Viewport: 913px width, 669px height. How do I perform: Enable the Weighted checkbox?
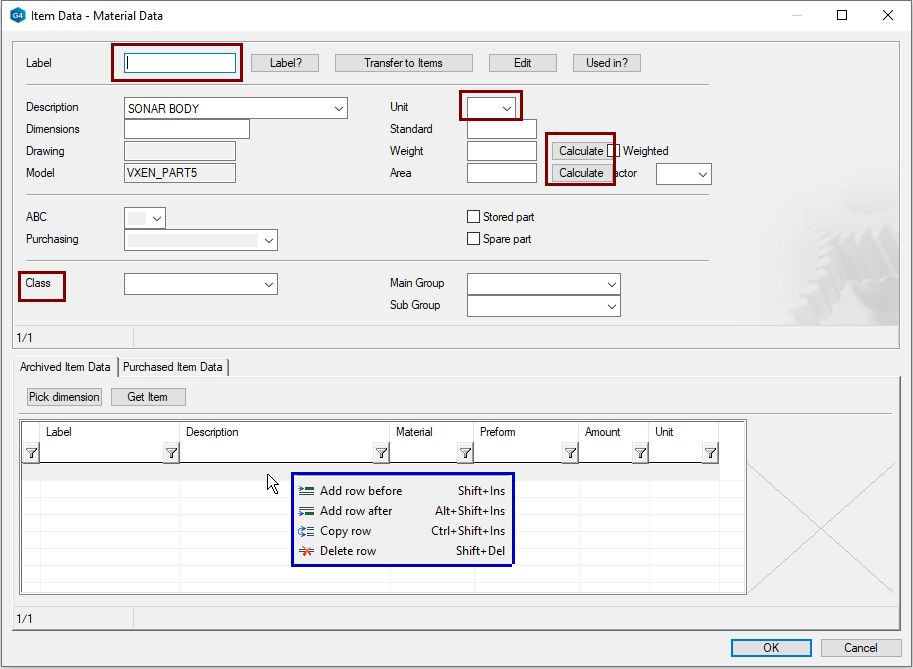(x=614, y=151)
